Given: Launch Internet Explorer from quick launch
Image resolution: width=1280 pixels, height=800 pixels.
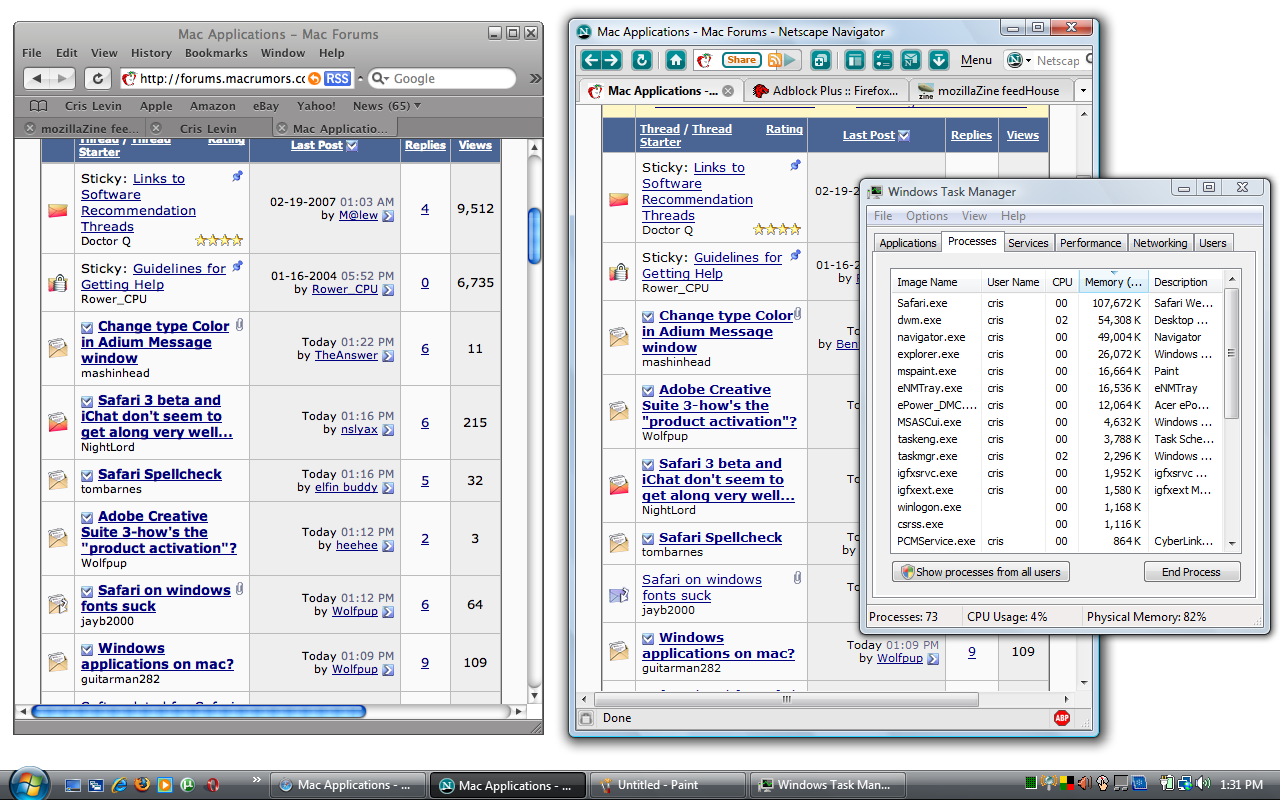Looking at the screenshot, I should point(119,785).
